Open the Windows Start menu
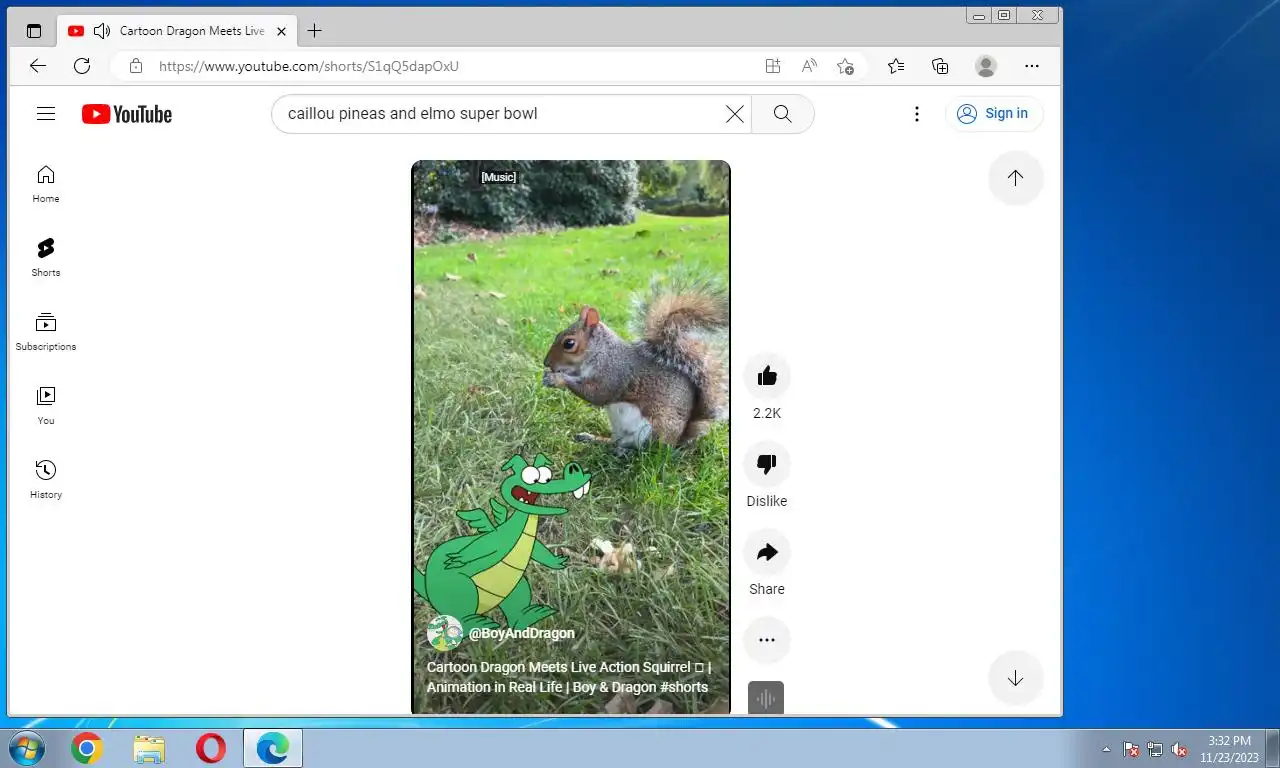This screenshot has width=1280, height=768. point(26,748)
